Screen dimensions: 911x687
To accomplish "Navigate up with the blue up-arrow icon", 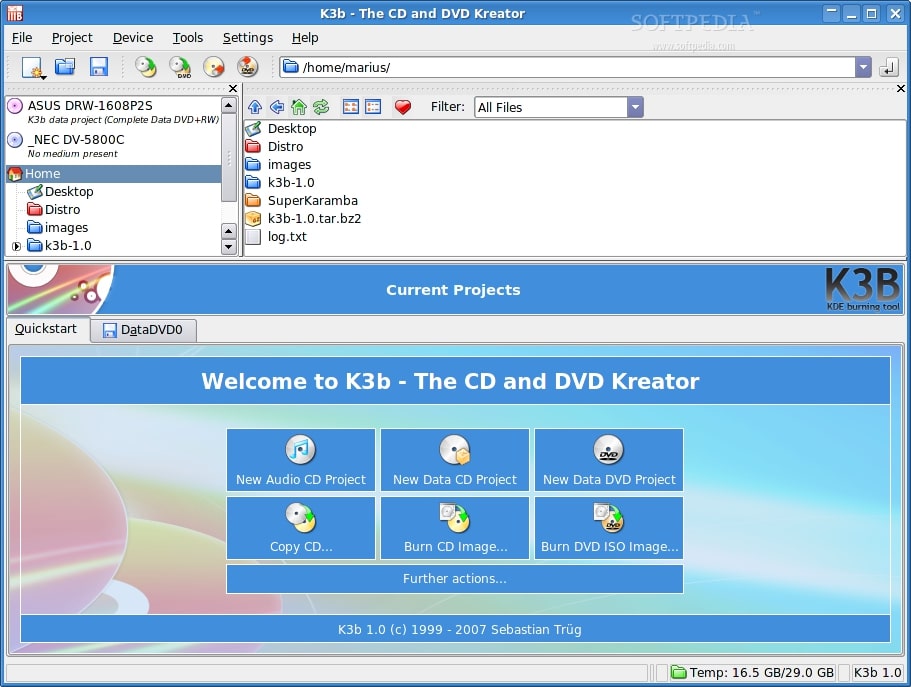I will 255,107.
